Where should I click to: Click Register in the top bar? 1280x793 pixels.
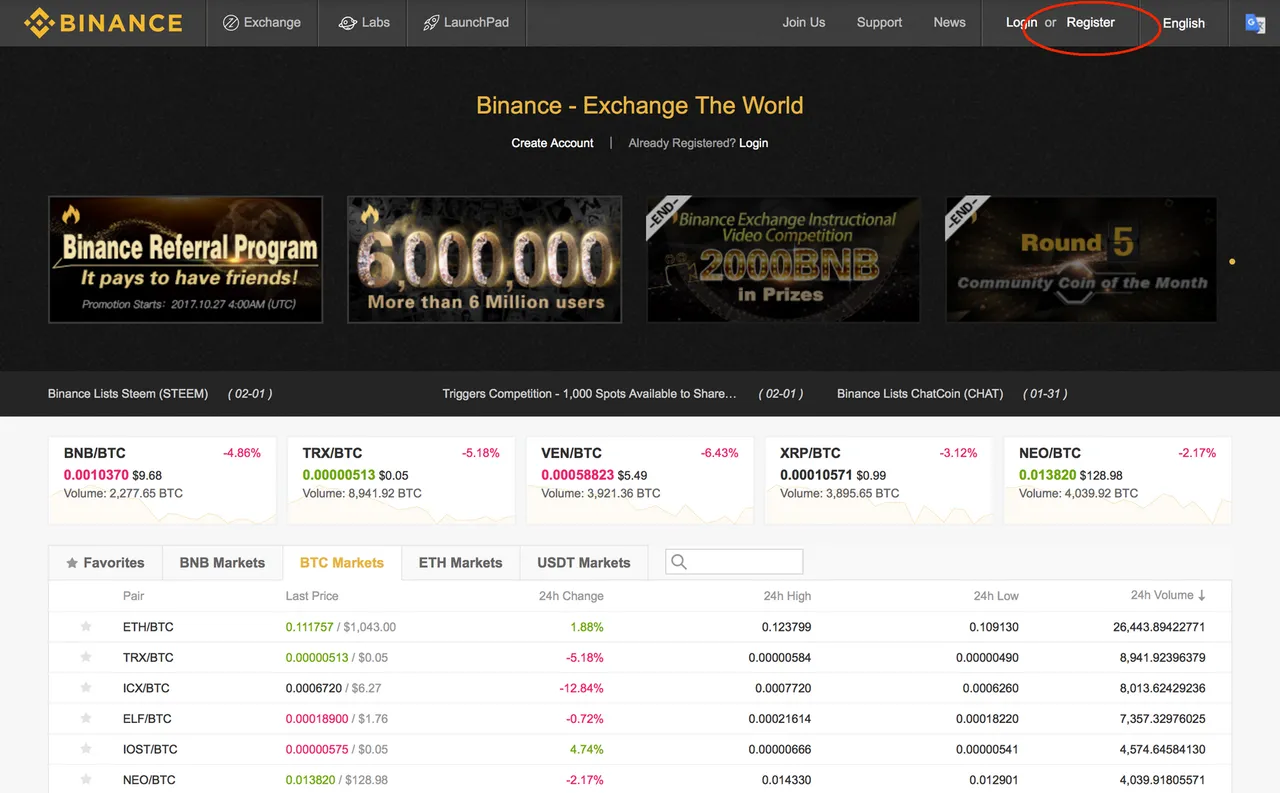[1090, 22]
